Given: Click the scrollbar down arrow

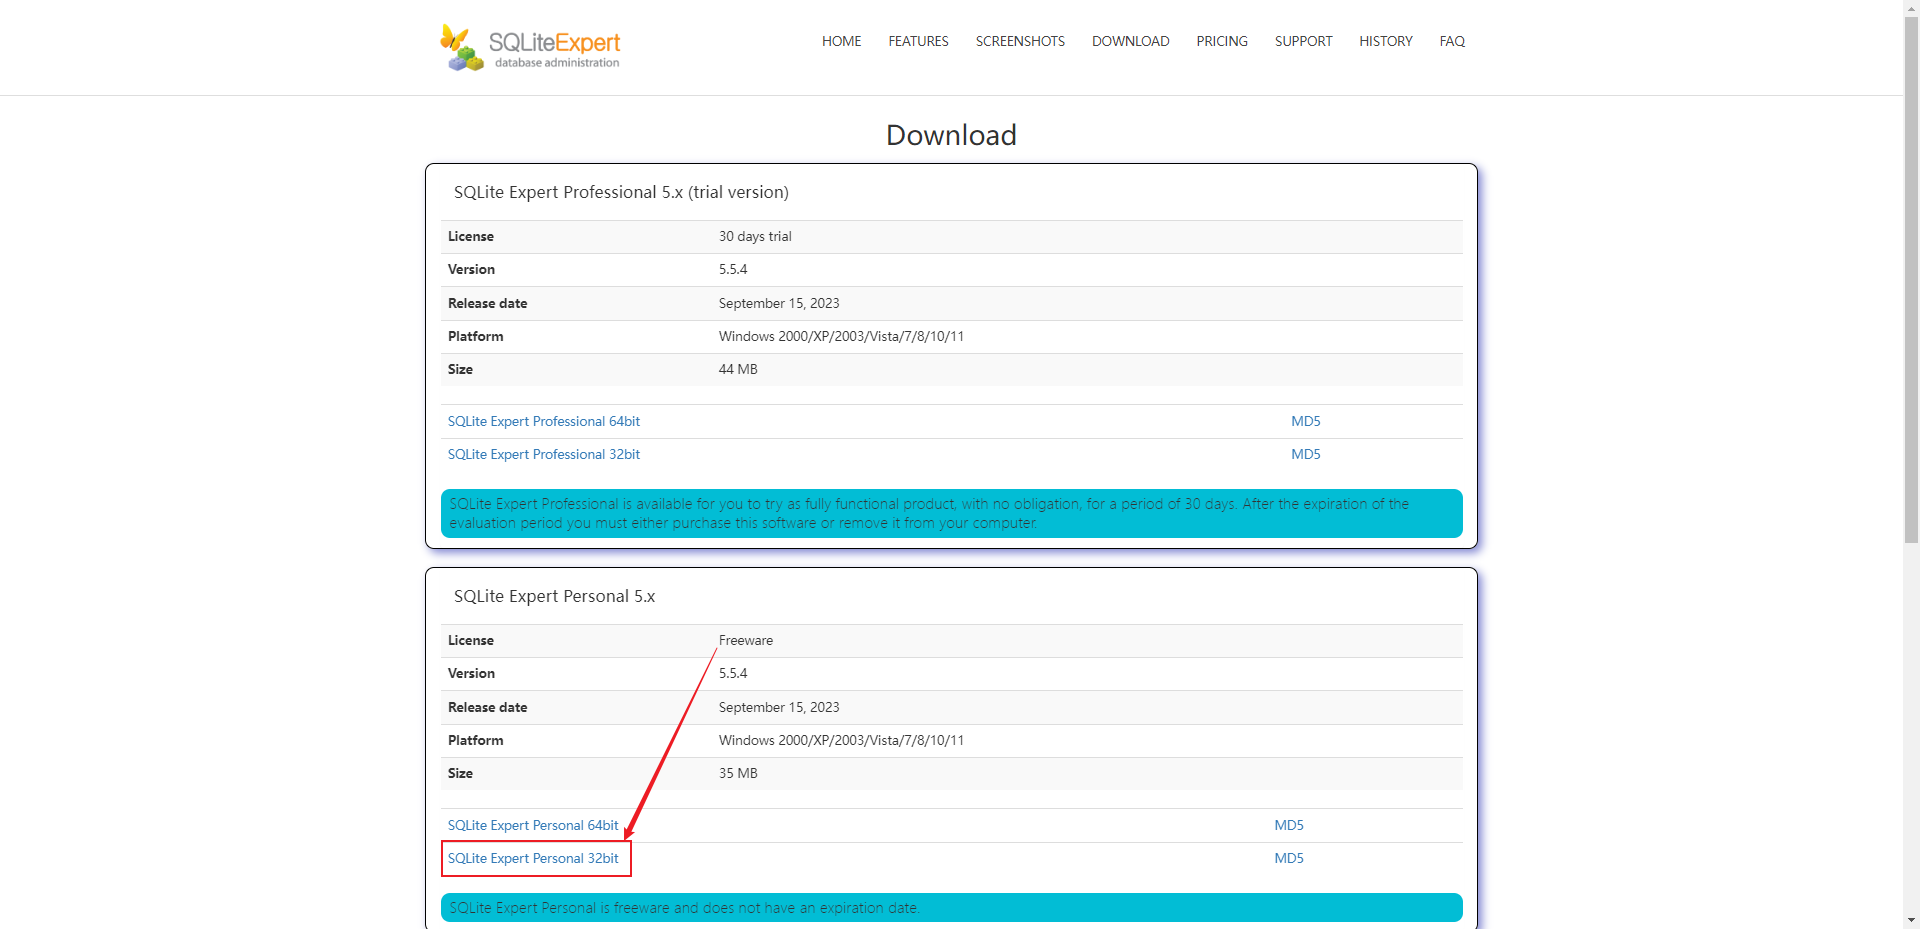Looking at the screenshot, I should pyautogui.click(x=1911, y=920).
